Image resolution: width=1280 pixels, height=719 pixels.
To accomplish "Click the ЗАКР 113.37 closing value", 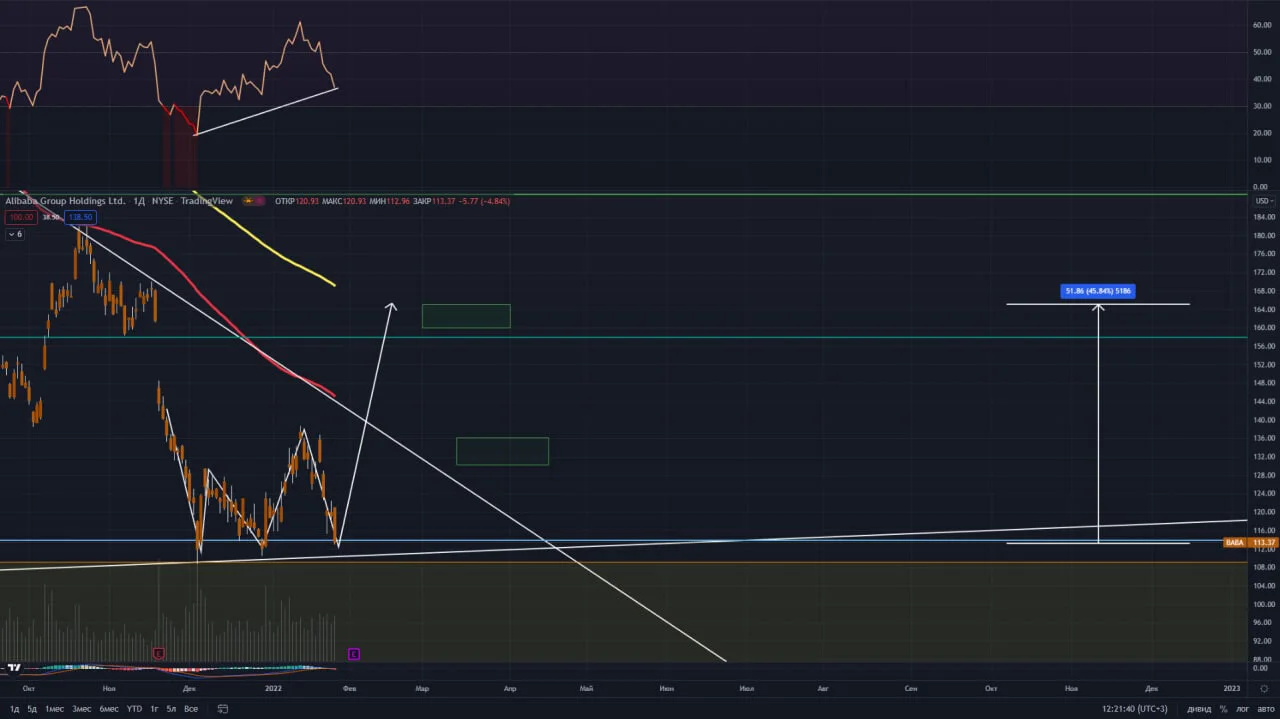I will pos(433,201).
